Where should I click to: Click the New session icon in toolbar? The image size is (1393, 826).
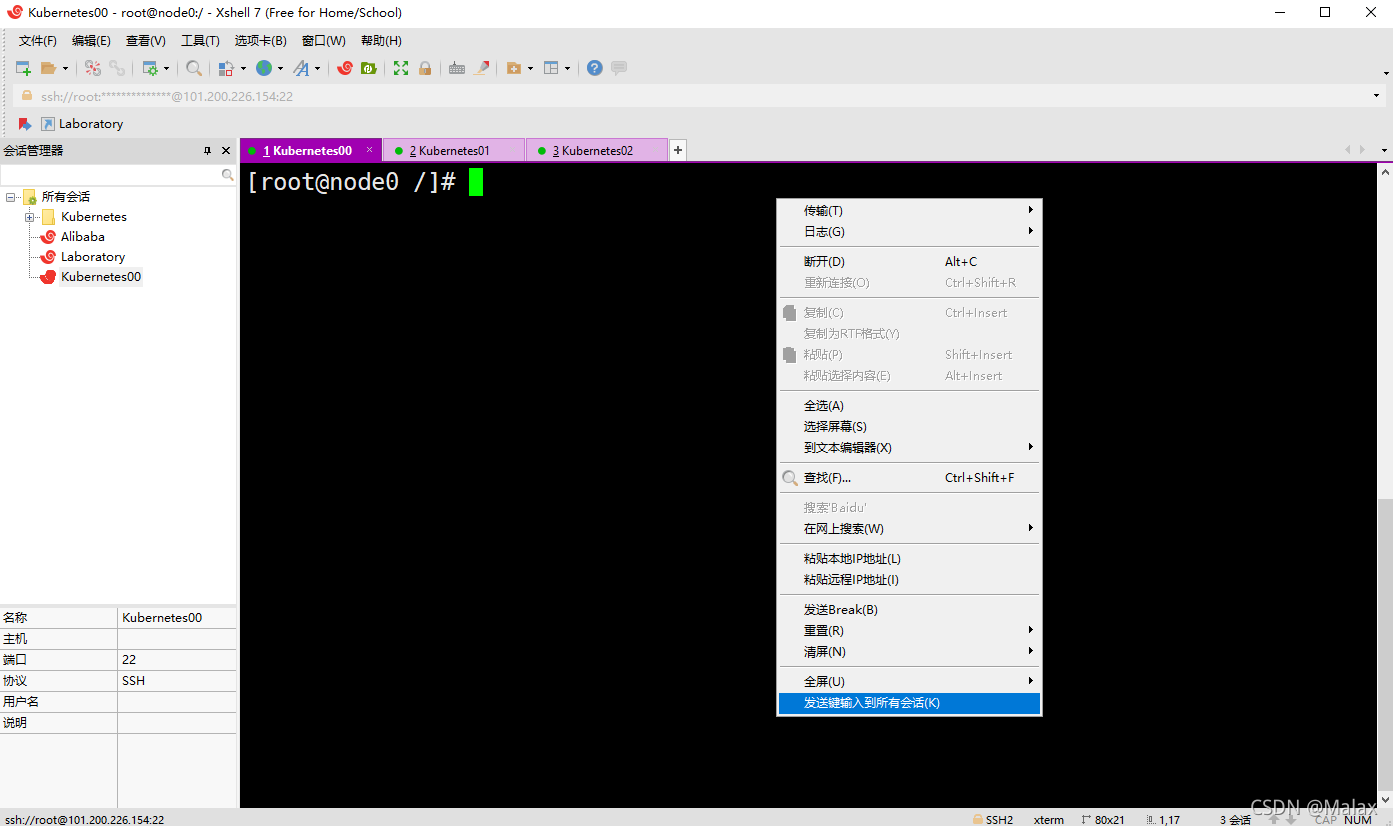(x=23, y=68)
